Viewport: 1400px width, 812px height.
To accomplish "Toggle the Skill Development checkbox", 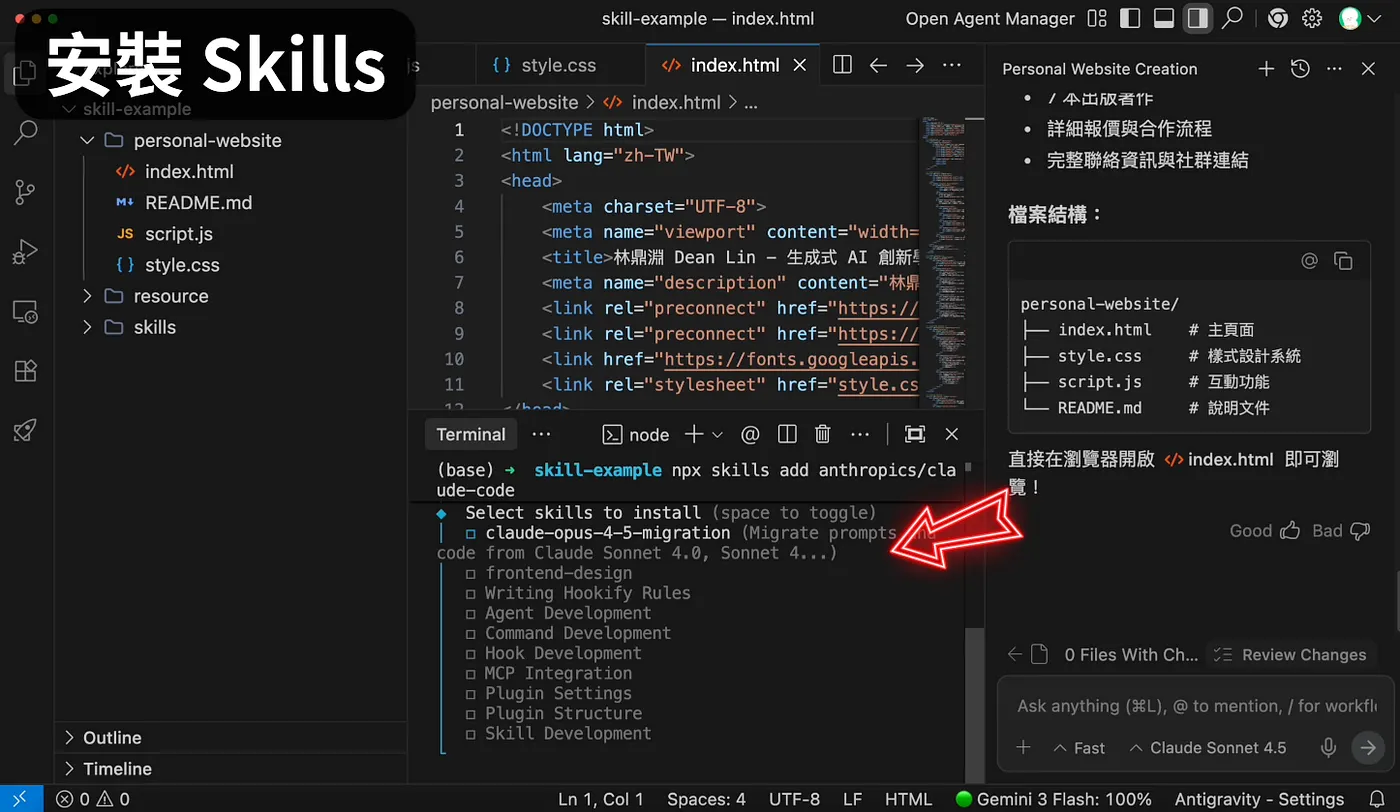I will point(471,734).
